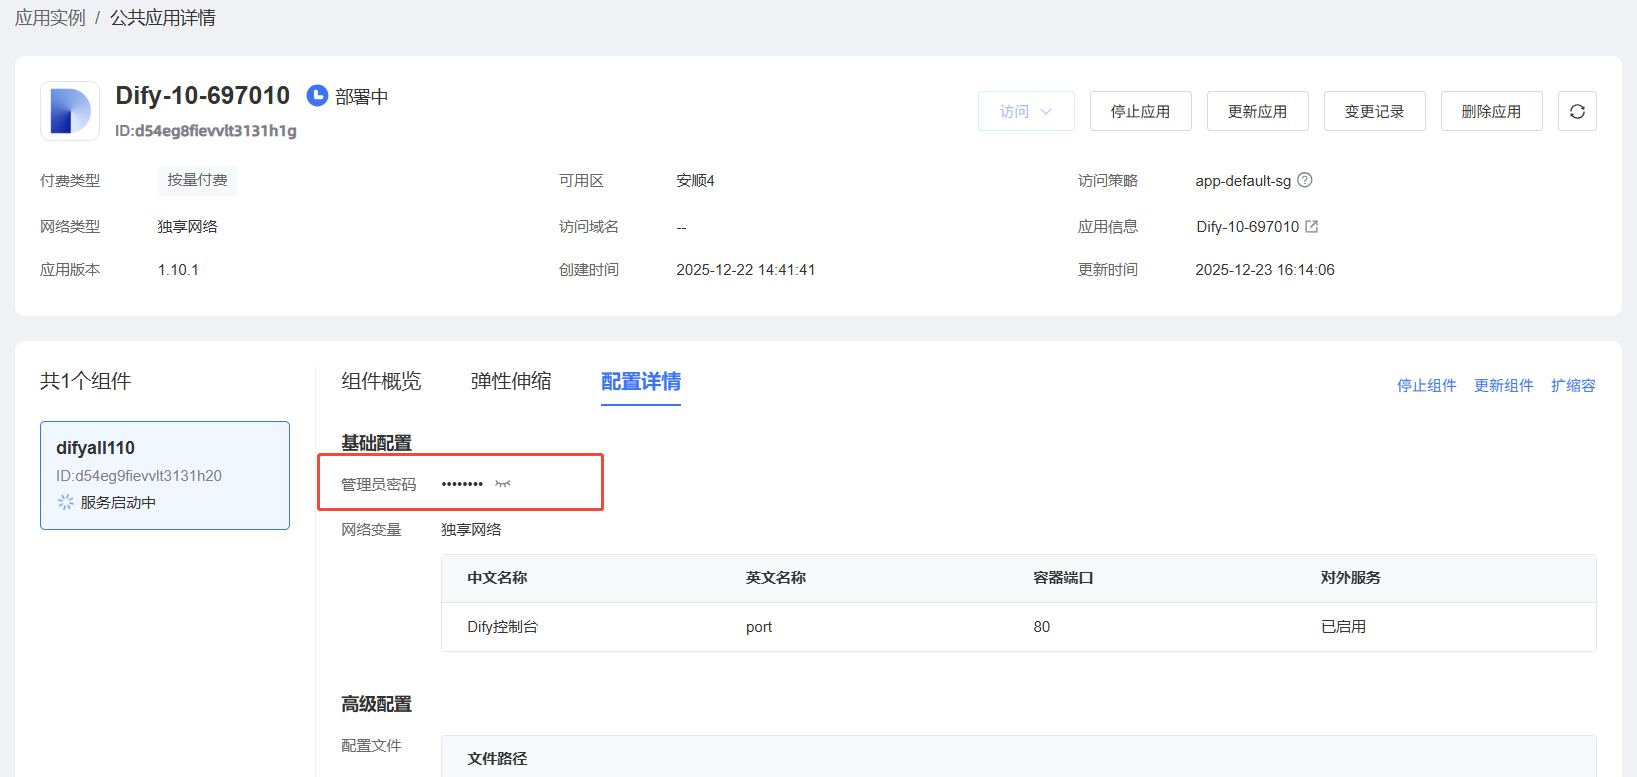Reveal the admin password with eye icon

503,484
